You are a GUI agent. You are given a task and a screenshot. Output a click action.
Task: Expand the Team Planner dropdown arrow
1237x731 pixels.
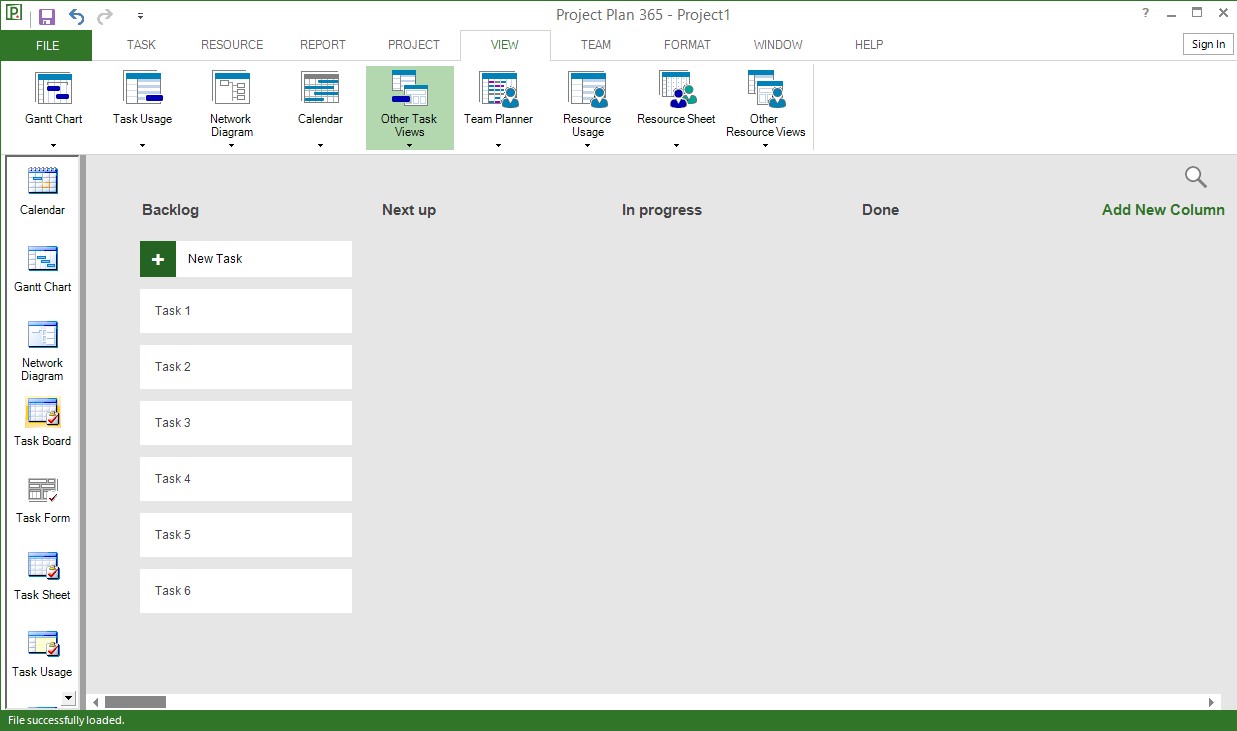(498, 146)
